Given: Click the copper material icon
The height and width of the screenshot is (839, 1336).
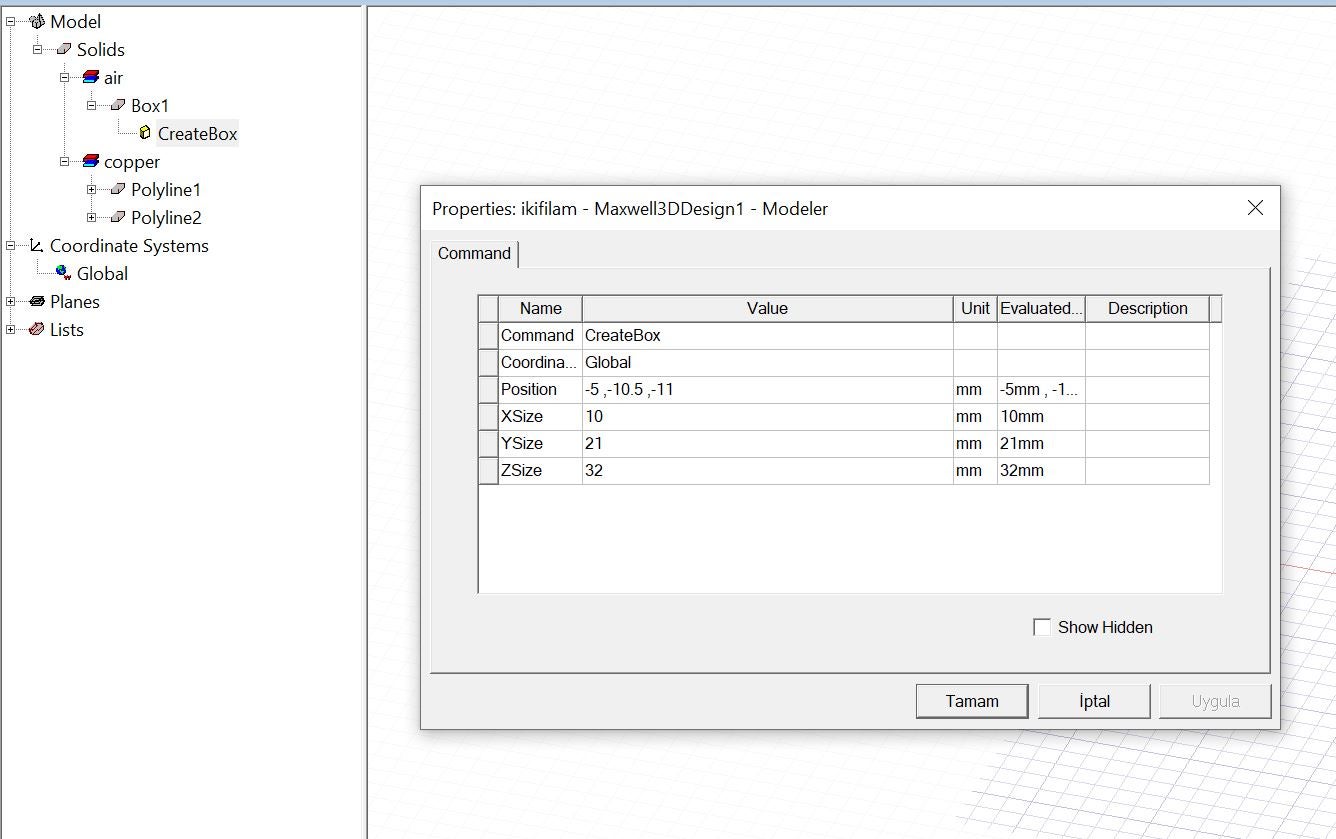Looking at the screenshot, I should pos(91,161).
